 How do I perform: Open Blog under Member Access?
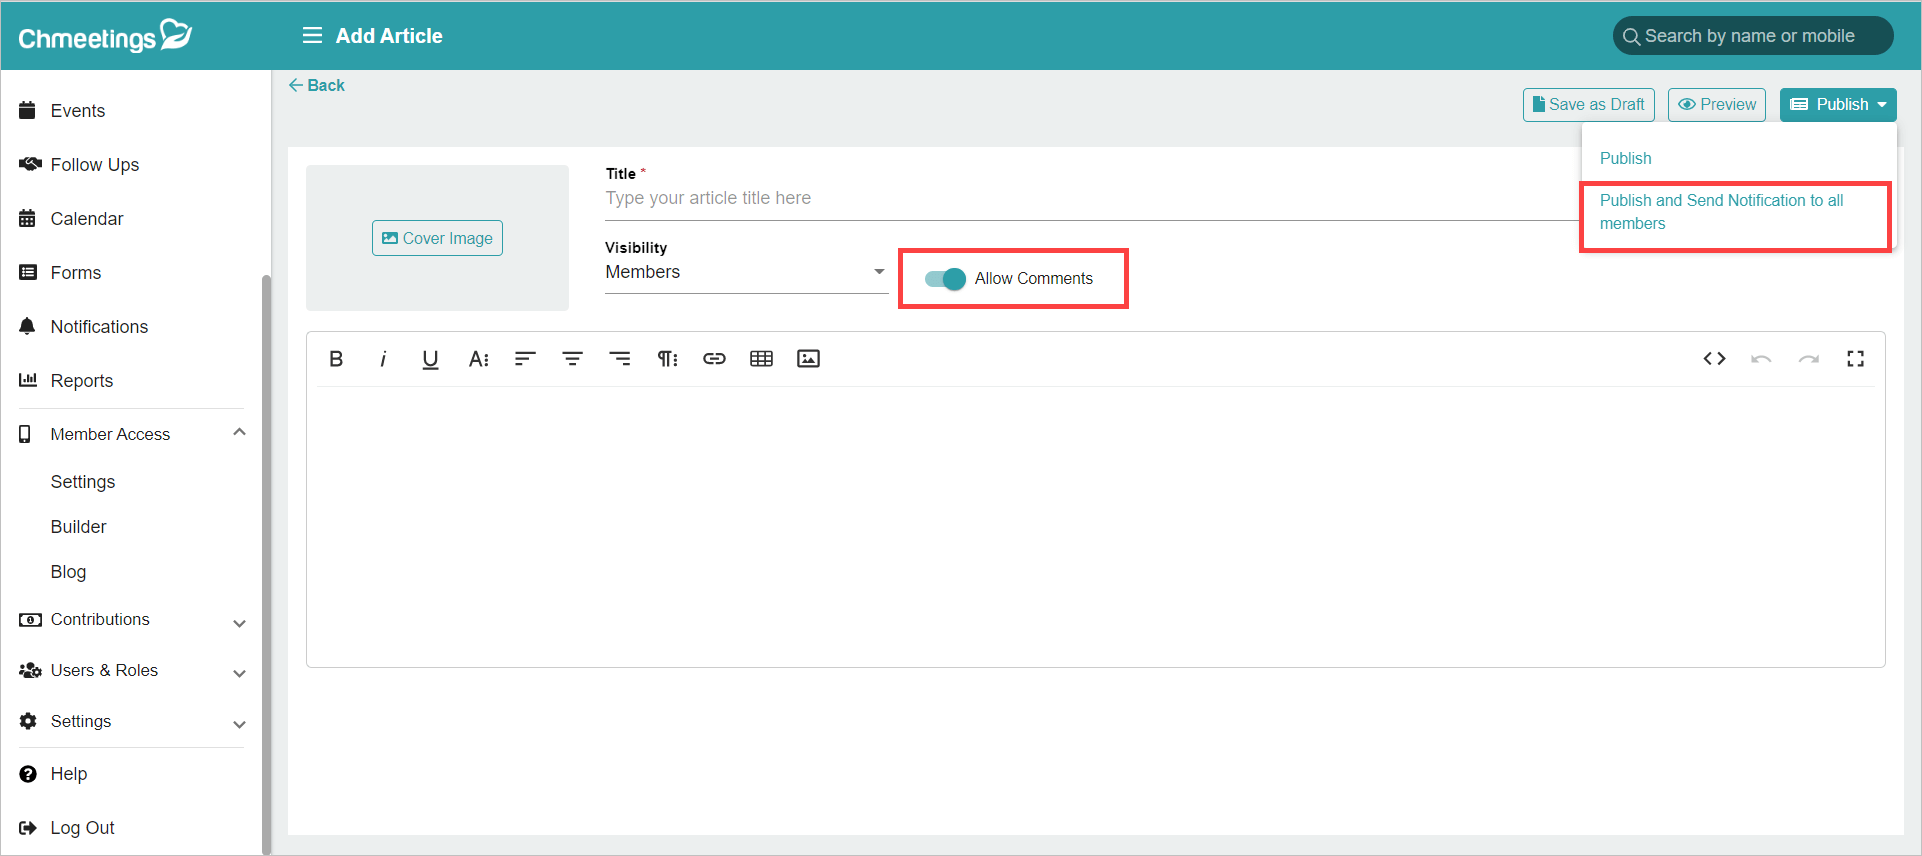[x=69, y=572]
